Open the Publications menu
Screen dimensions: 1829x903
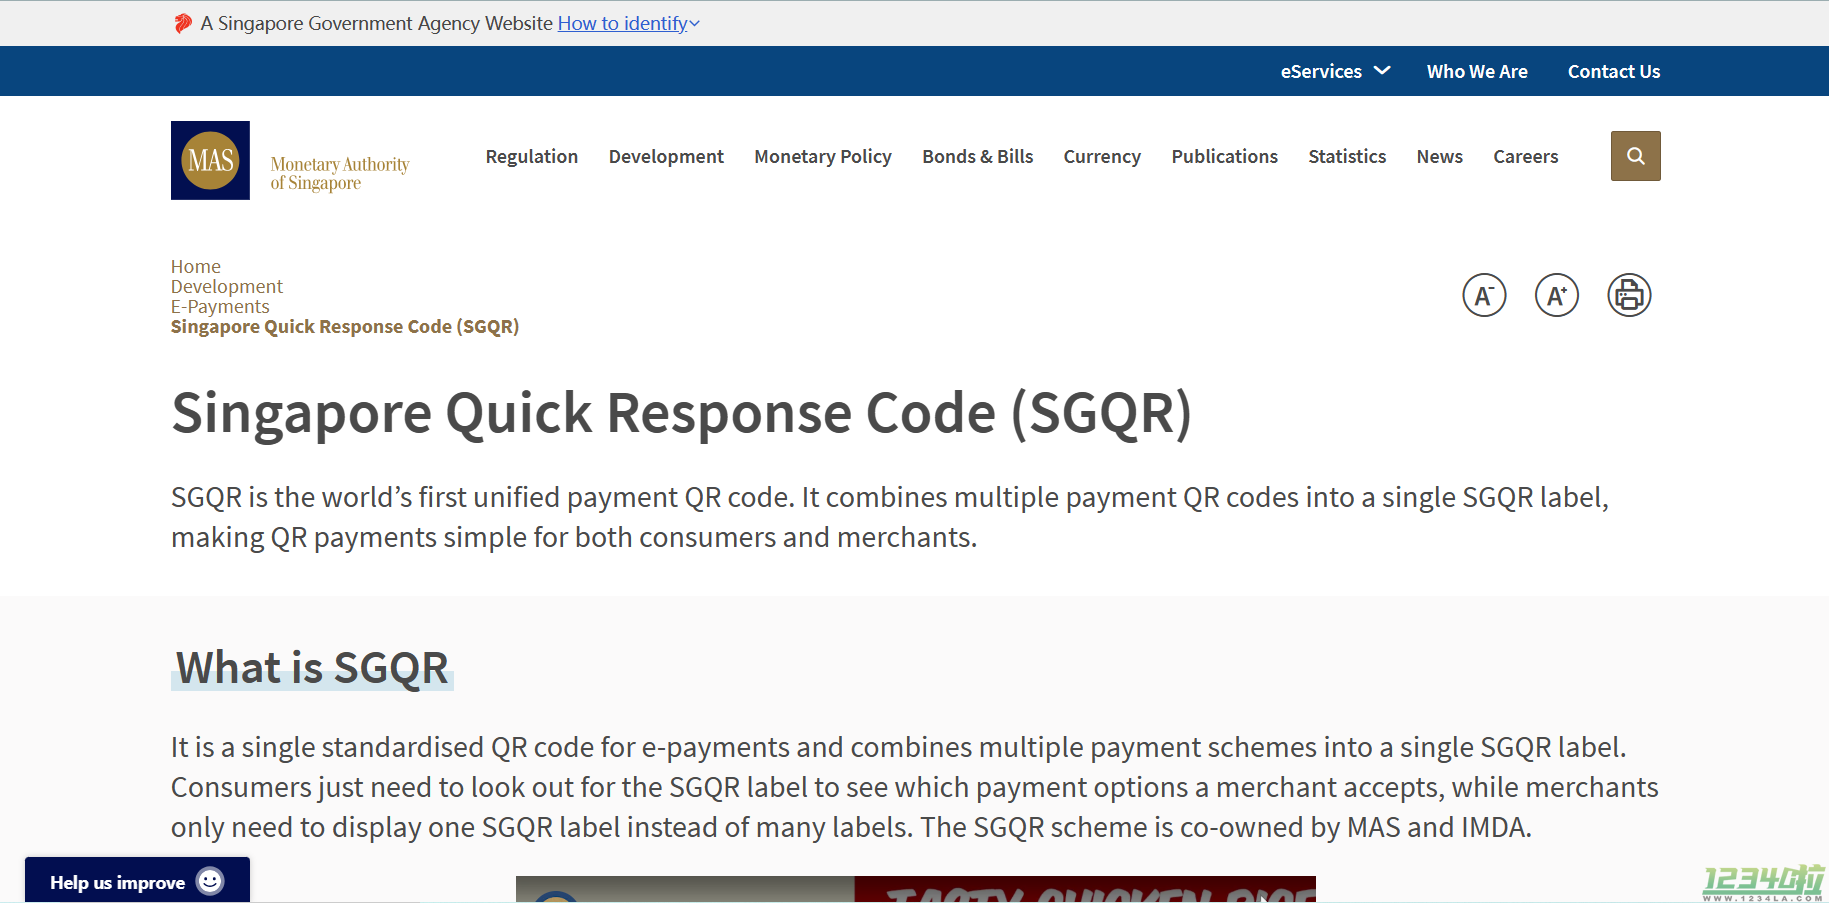point(1225,156)
